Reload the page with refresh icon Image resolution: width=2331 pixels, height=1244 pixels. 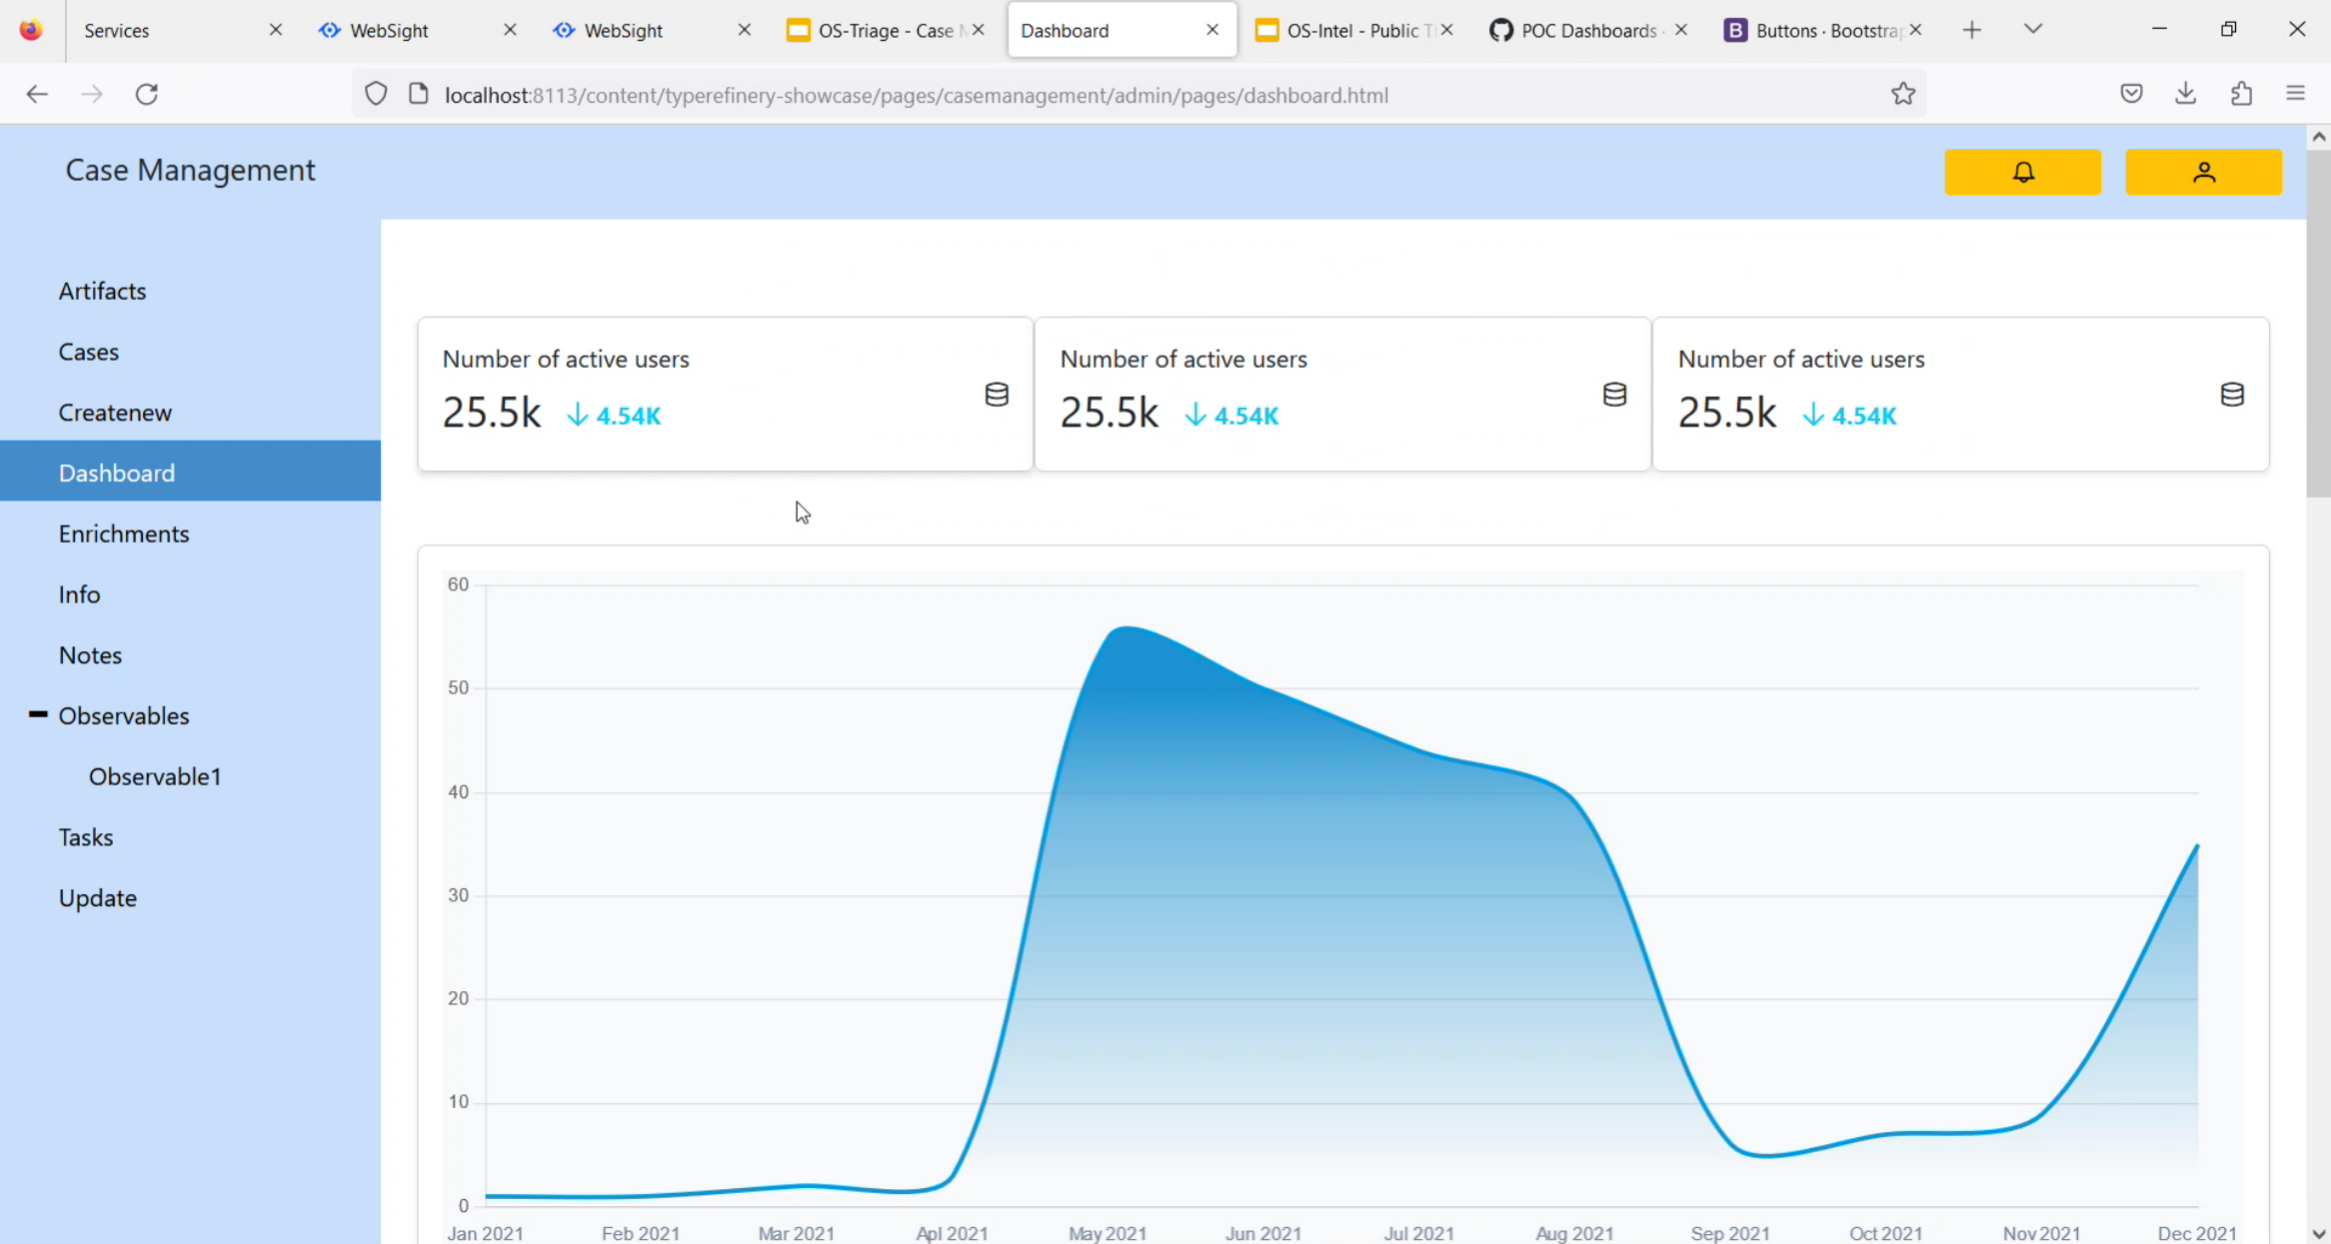point(147,94)
